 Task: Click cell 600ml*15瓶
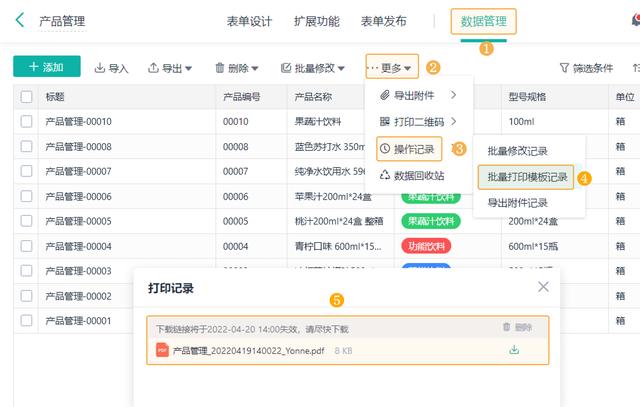point(533,246)
